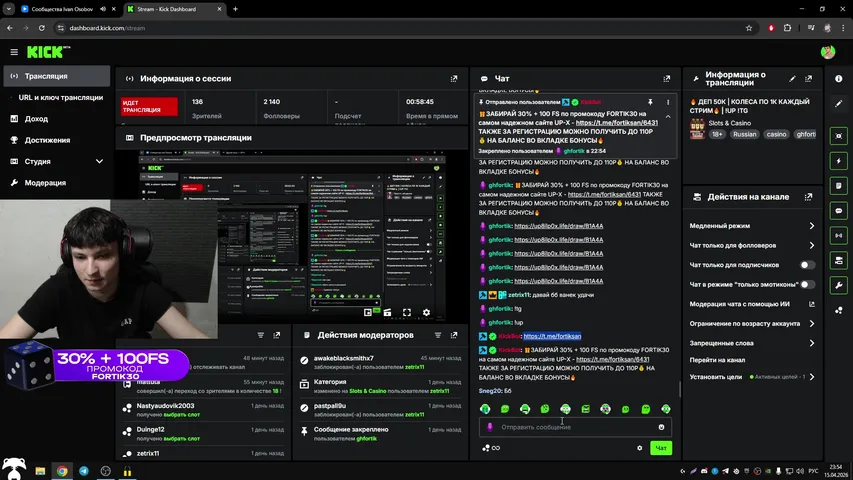Click the chat panel scrollbar

click(679, 389)
